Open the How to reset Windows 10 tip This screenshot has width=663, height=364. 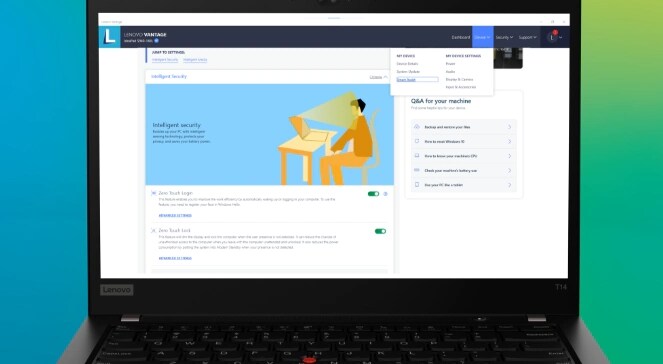coord(463,142)
